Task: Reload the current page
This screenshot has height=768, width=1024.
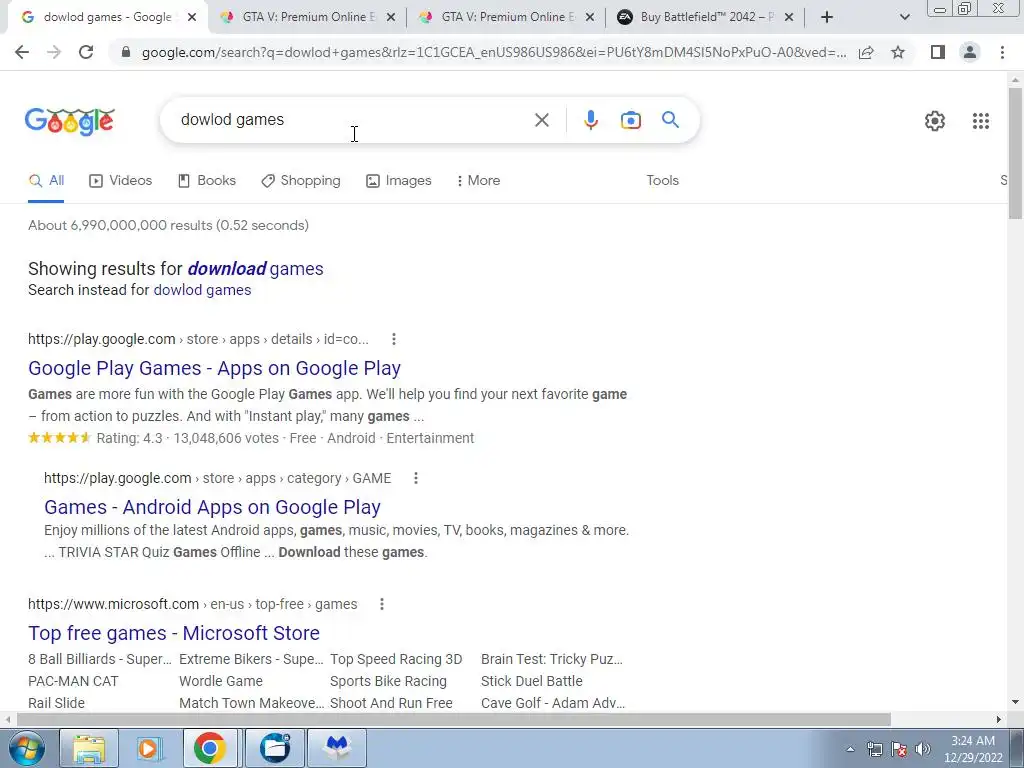Action: pos(86,52)
